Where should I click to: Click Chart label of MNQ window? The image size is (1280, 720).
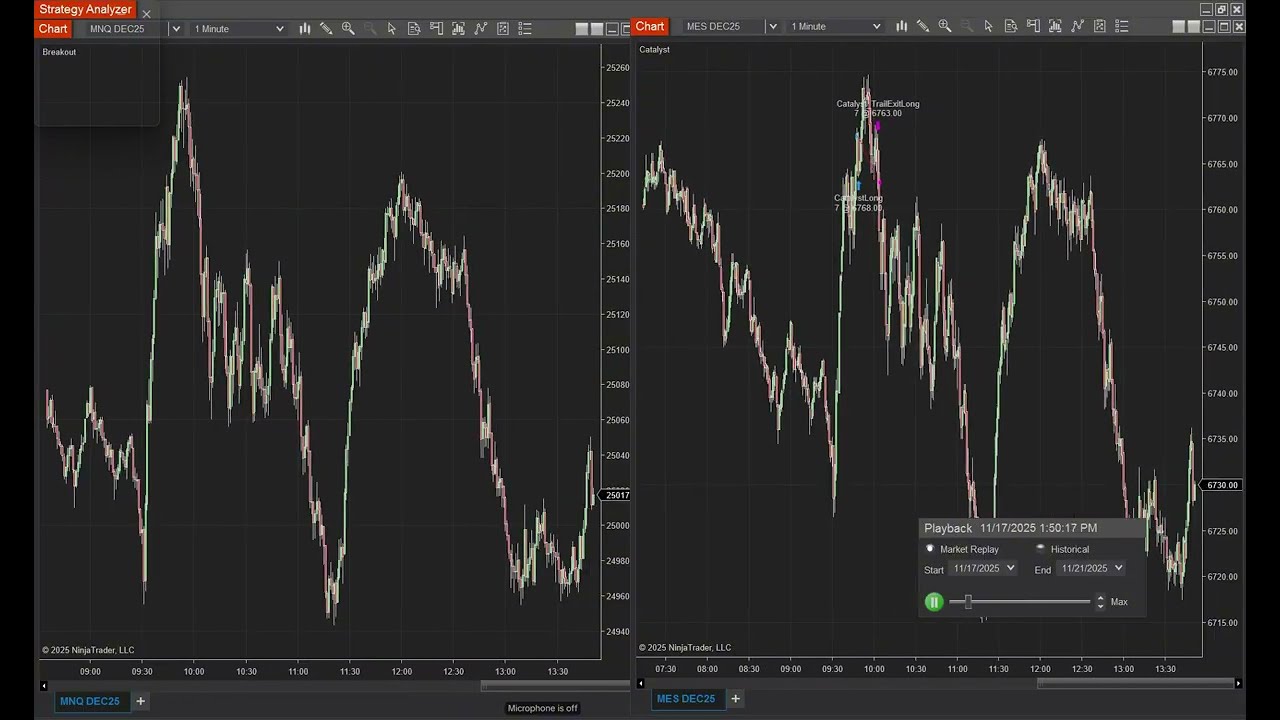tap(53, 29)
